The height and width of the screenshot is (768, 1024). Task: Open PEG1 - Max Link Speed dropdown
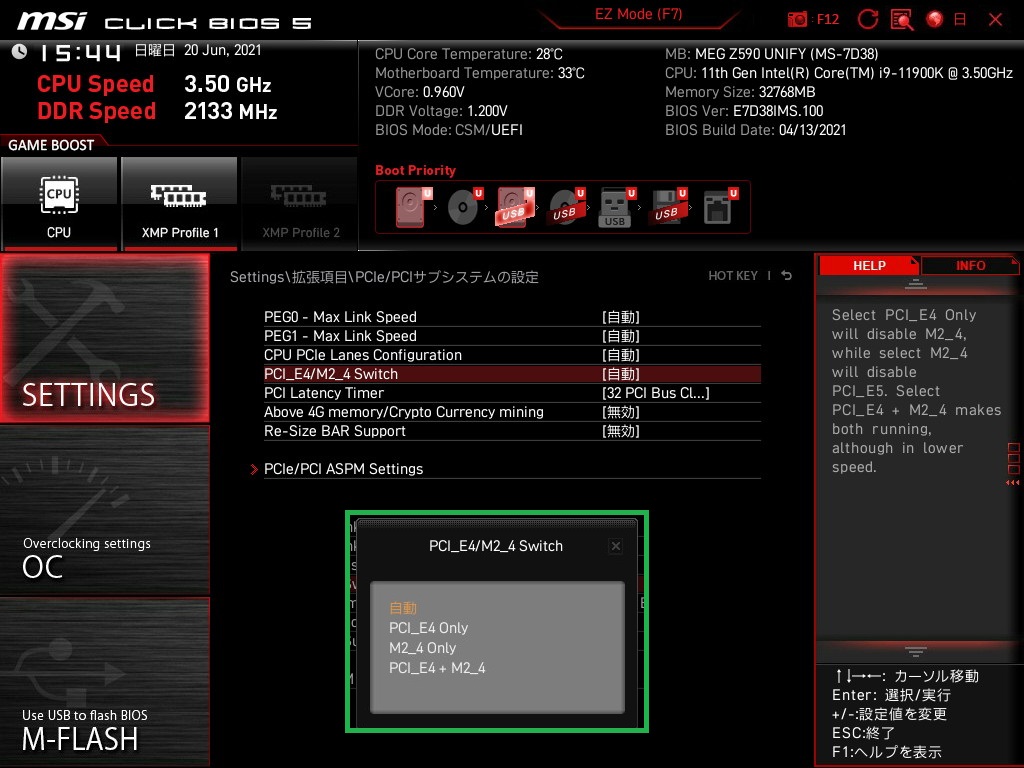pos(512,336)
